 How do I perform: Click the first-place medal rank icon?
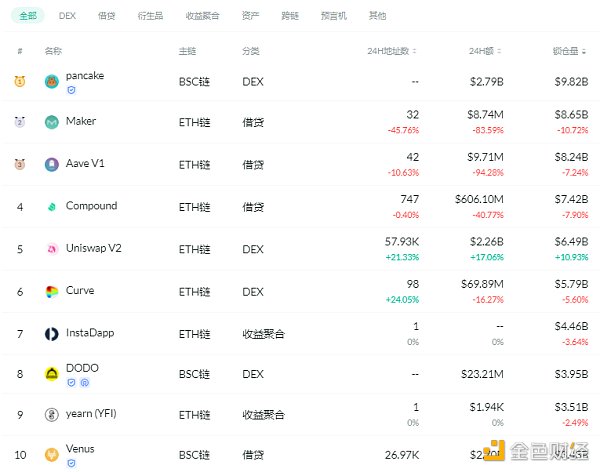(19, 81)
